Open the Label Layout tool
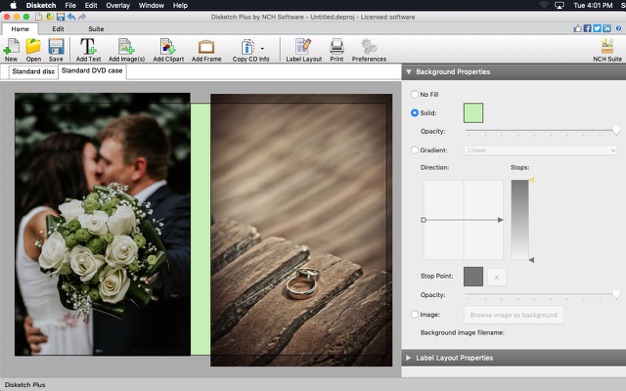626x391 pixels. point(303,50)
